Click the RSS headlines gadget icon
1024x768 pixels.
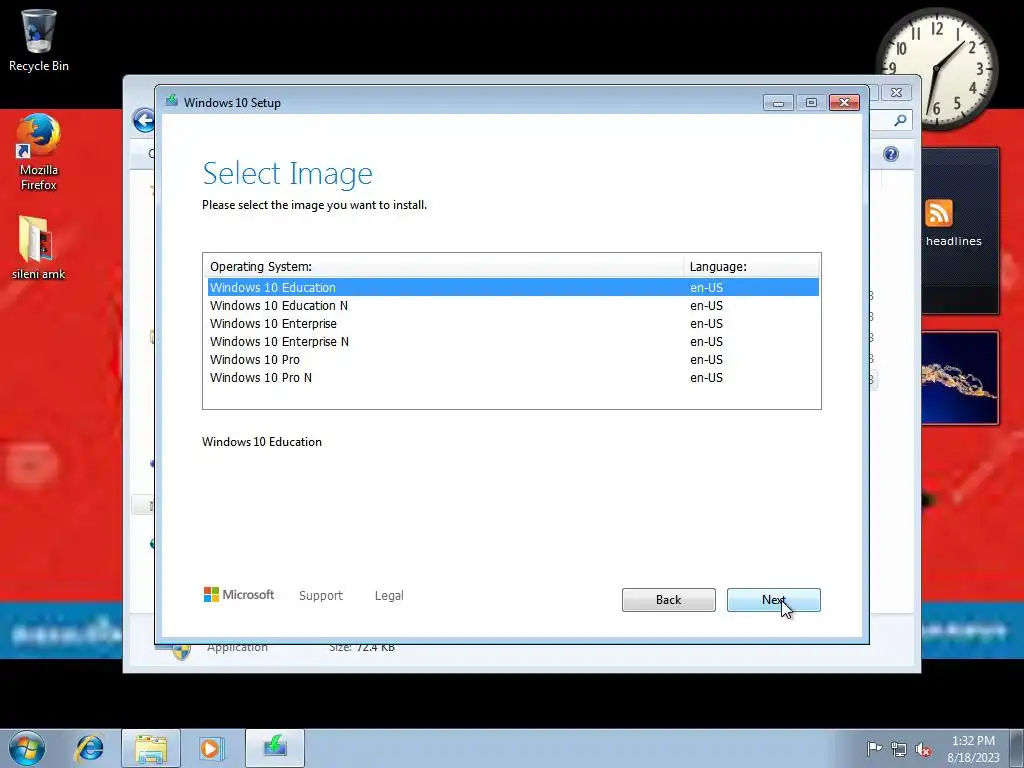[x=938, y=213]
